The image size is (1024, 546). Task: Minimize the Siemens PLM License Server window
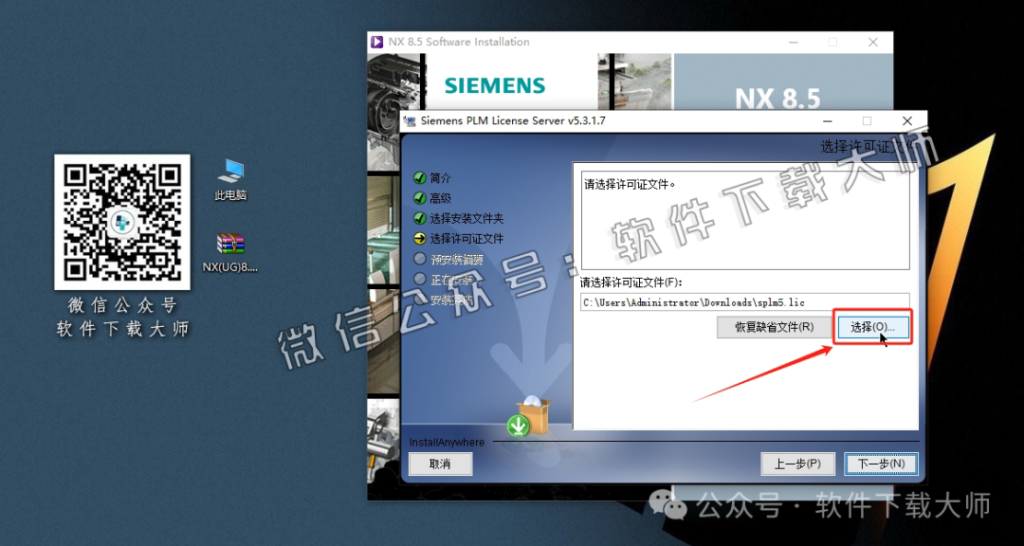[828, 121]
